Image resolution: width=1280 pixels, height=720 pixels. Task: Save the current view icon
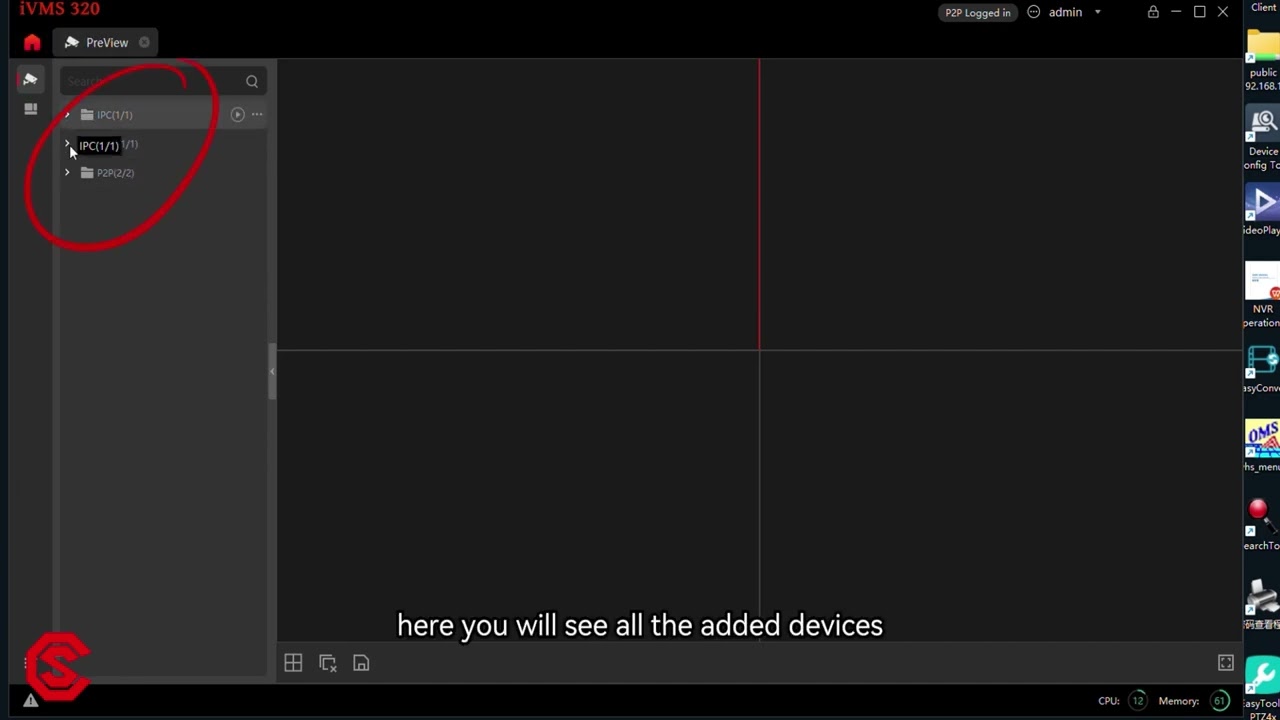pos(361,663)
